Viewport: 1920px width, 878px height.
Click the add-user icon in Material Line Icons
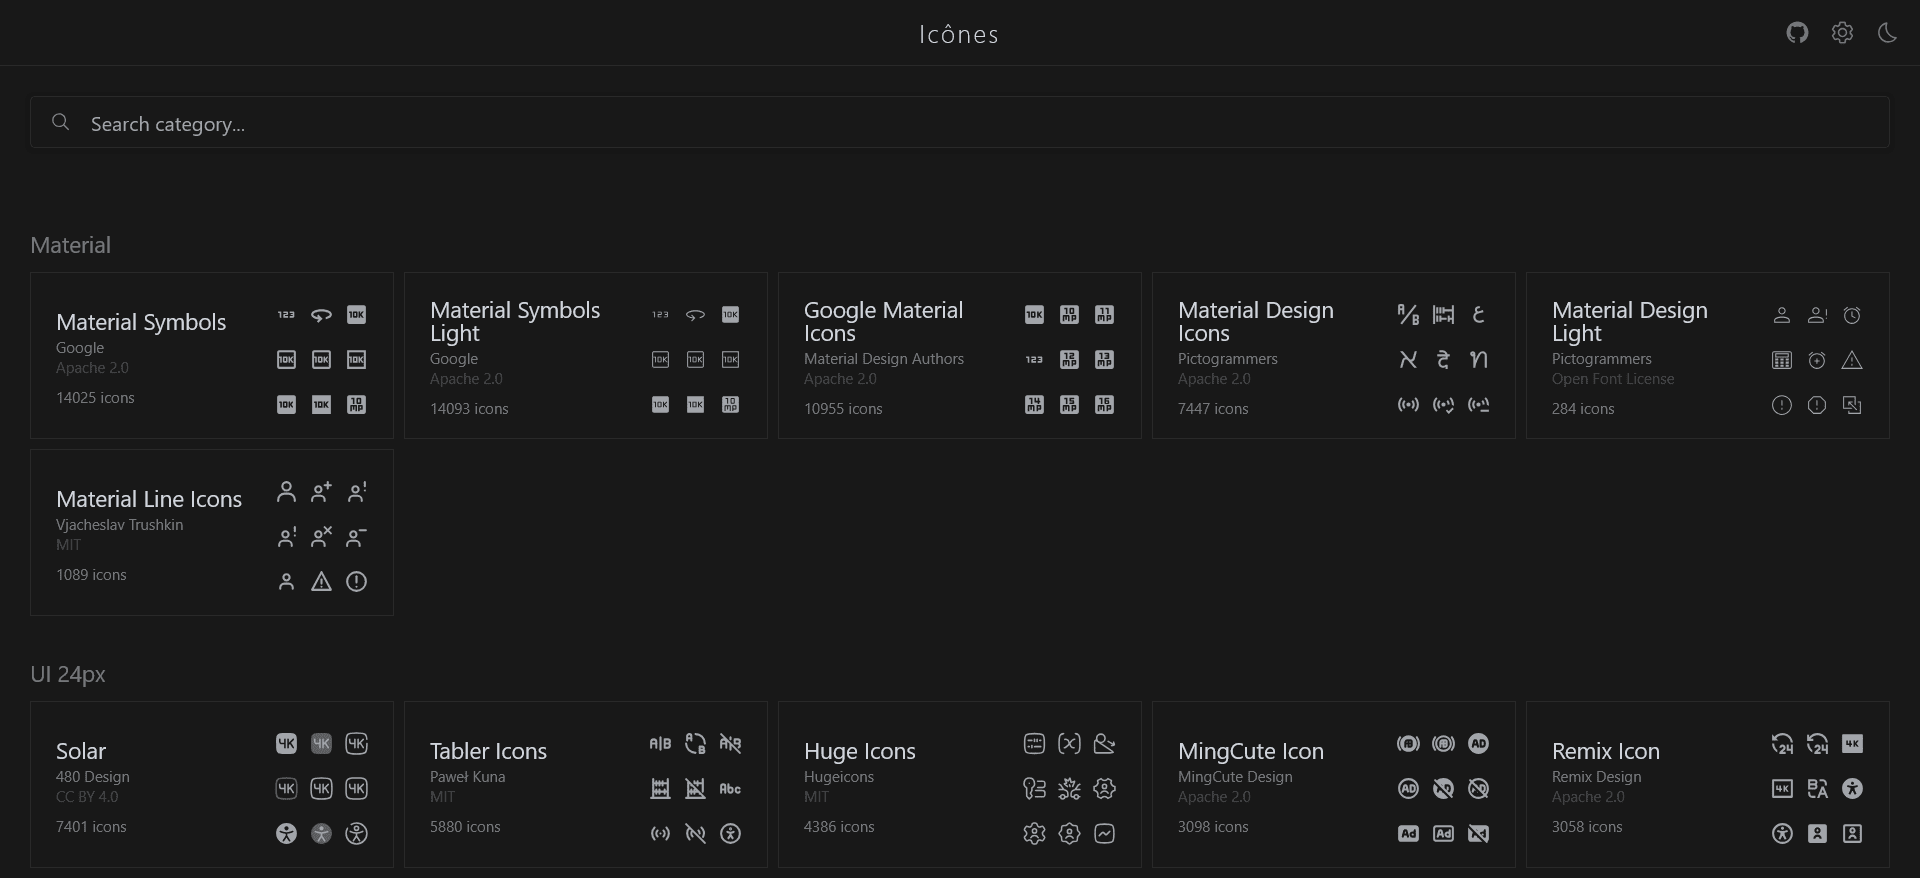(321, 492)
